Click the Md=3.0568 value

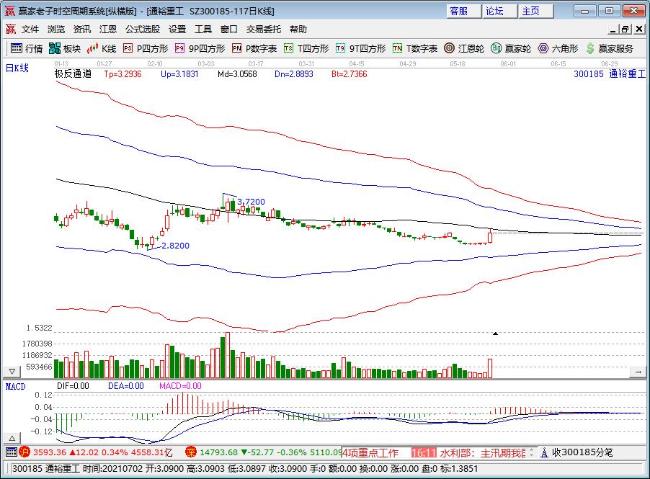pos(237,74)
